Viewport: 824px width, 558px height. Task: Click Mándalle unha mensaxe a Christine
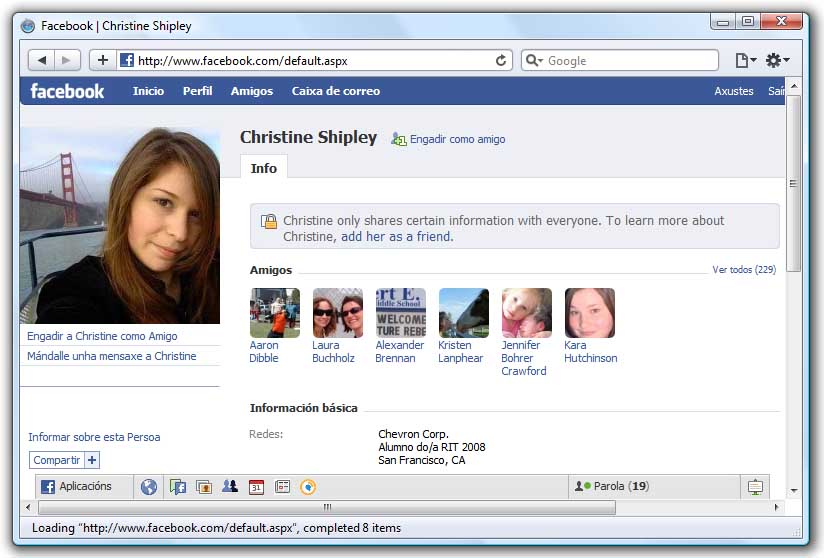[111, 356]
